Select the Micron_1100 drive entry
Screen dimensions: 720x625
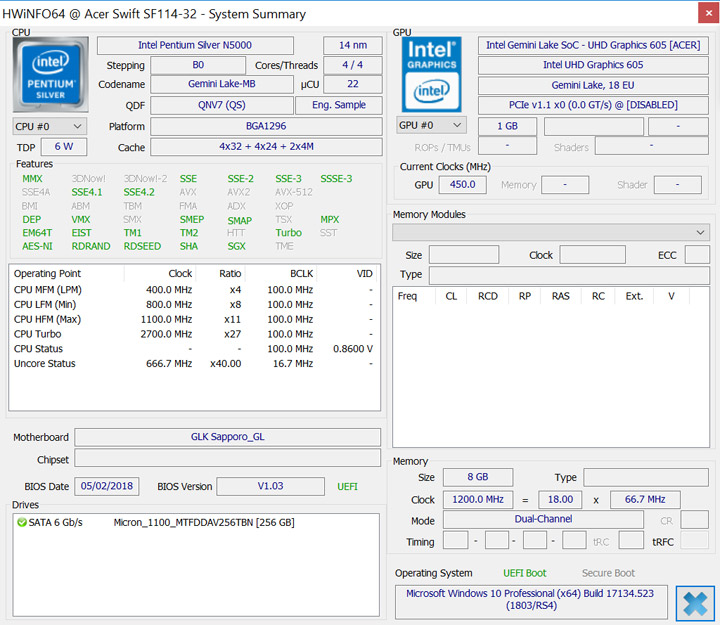pos(203,522)
